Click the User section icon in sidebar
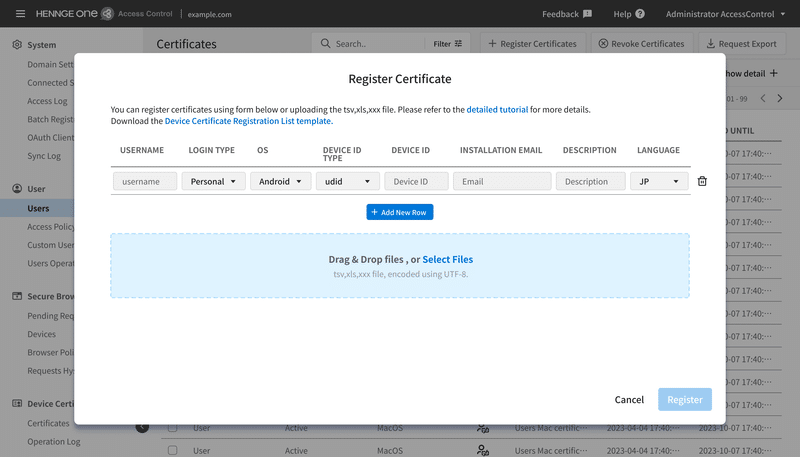The image size is (800, 457). coord(17,189)
